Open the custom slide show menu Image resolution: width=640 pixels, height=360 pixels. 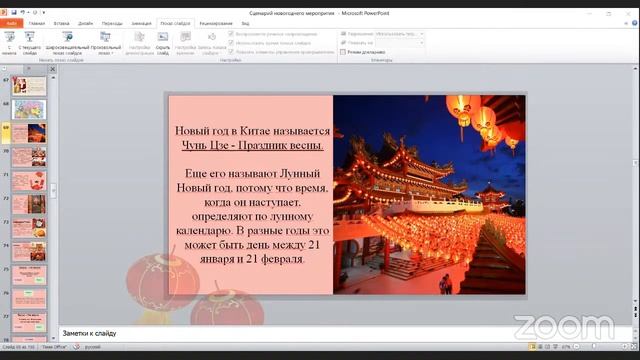(x=106, y=42)
